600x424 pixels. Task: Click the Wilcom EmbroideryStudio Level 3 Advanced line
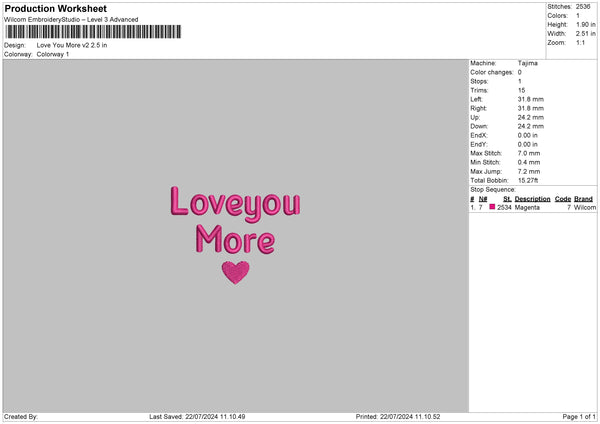point(71,20)
